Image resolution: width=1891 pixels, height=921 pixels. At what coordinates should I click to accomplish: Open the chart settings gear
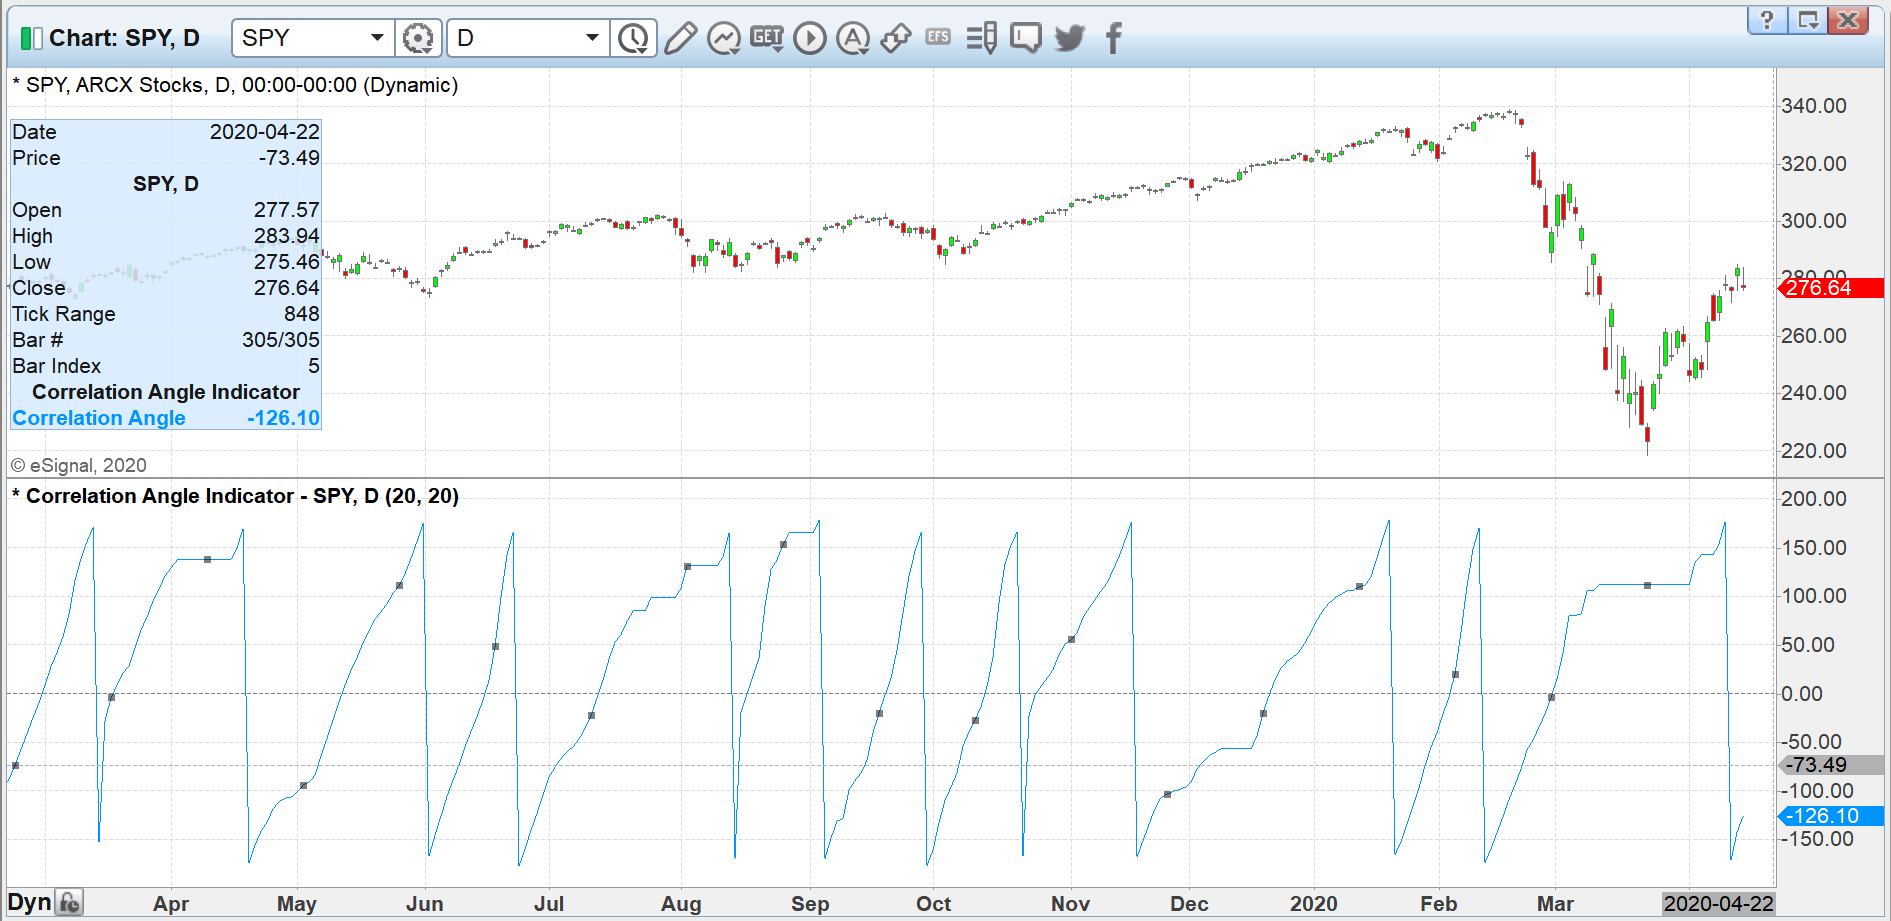[x=418, y=37]
